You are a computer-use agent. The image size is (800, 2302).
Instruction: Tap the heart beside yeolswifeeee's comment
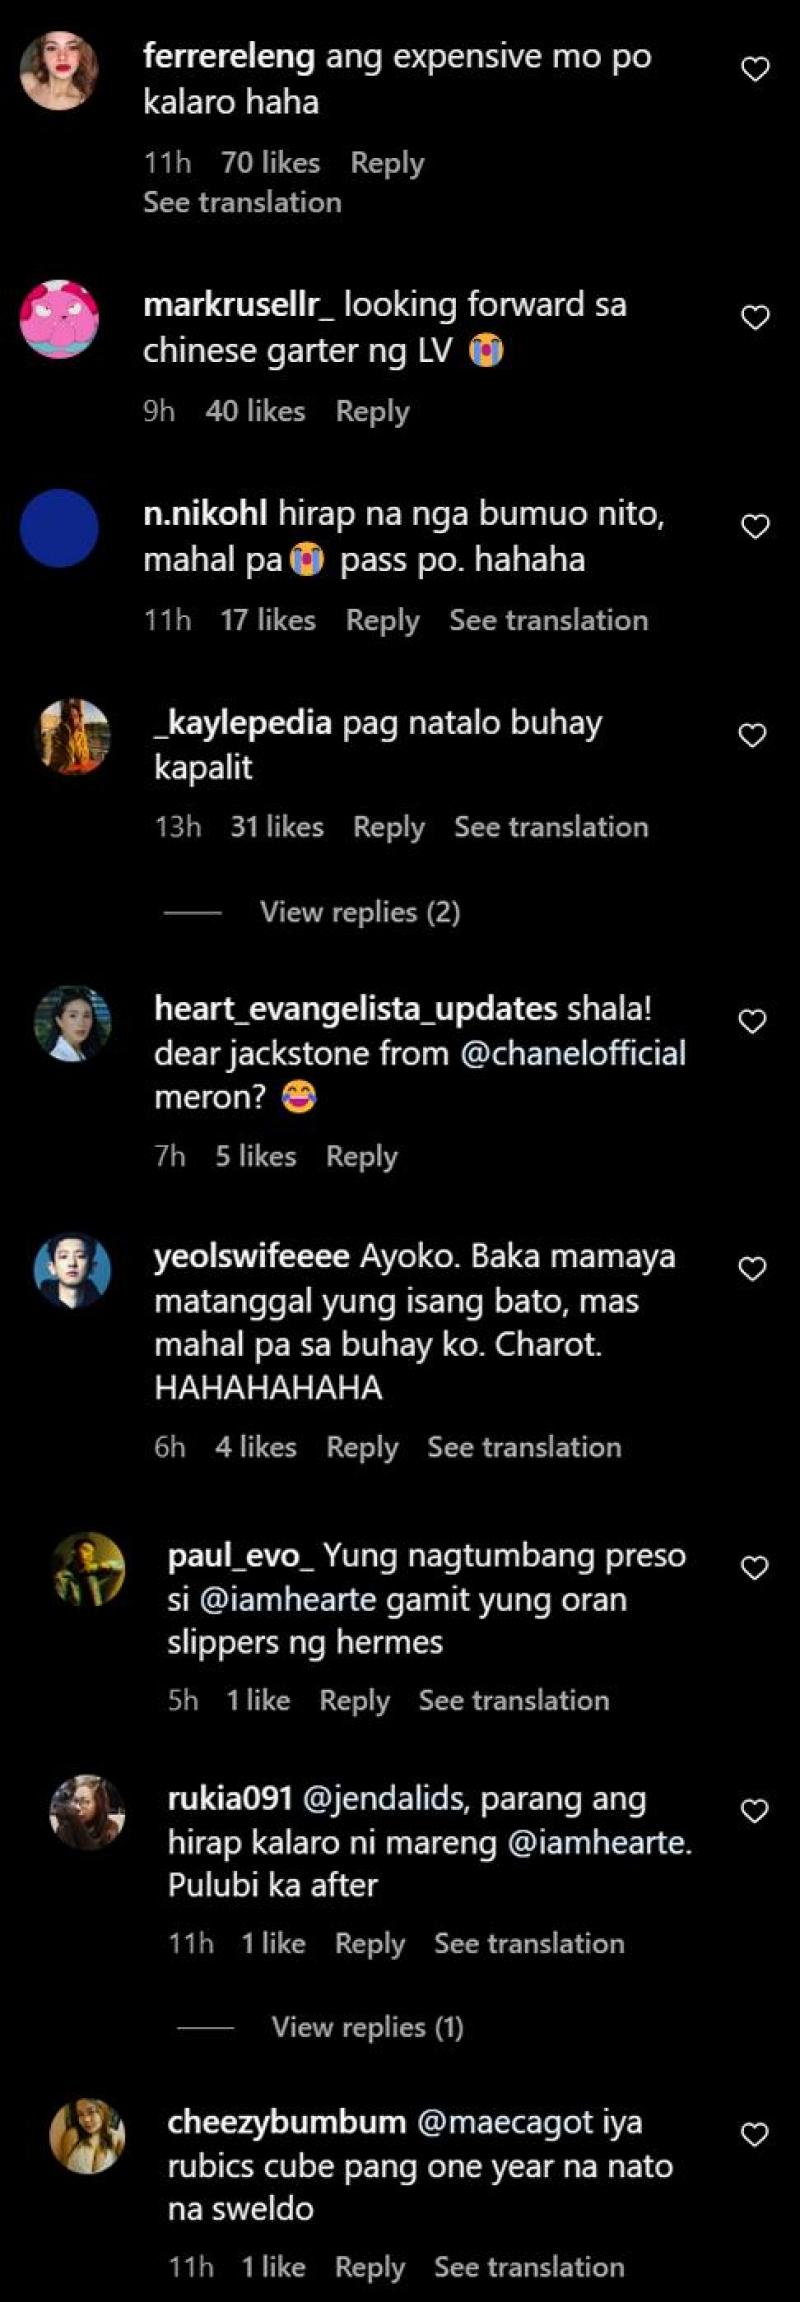tap(752, 1269)
